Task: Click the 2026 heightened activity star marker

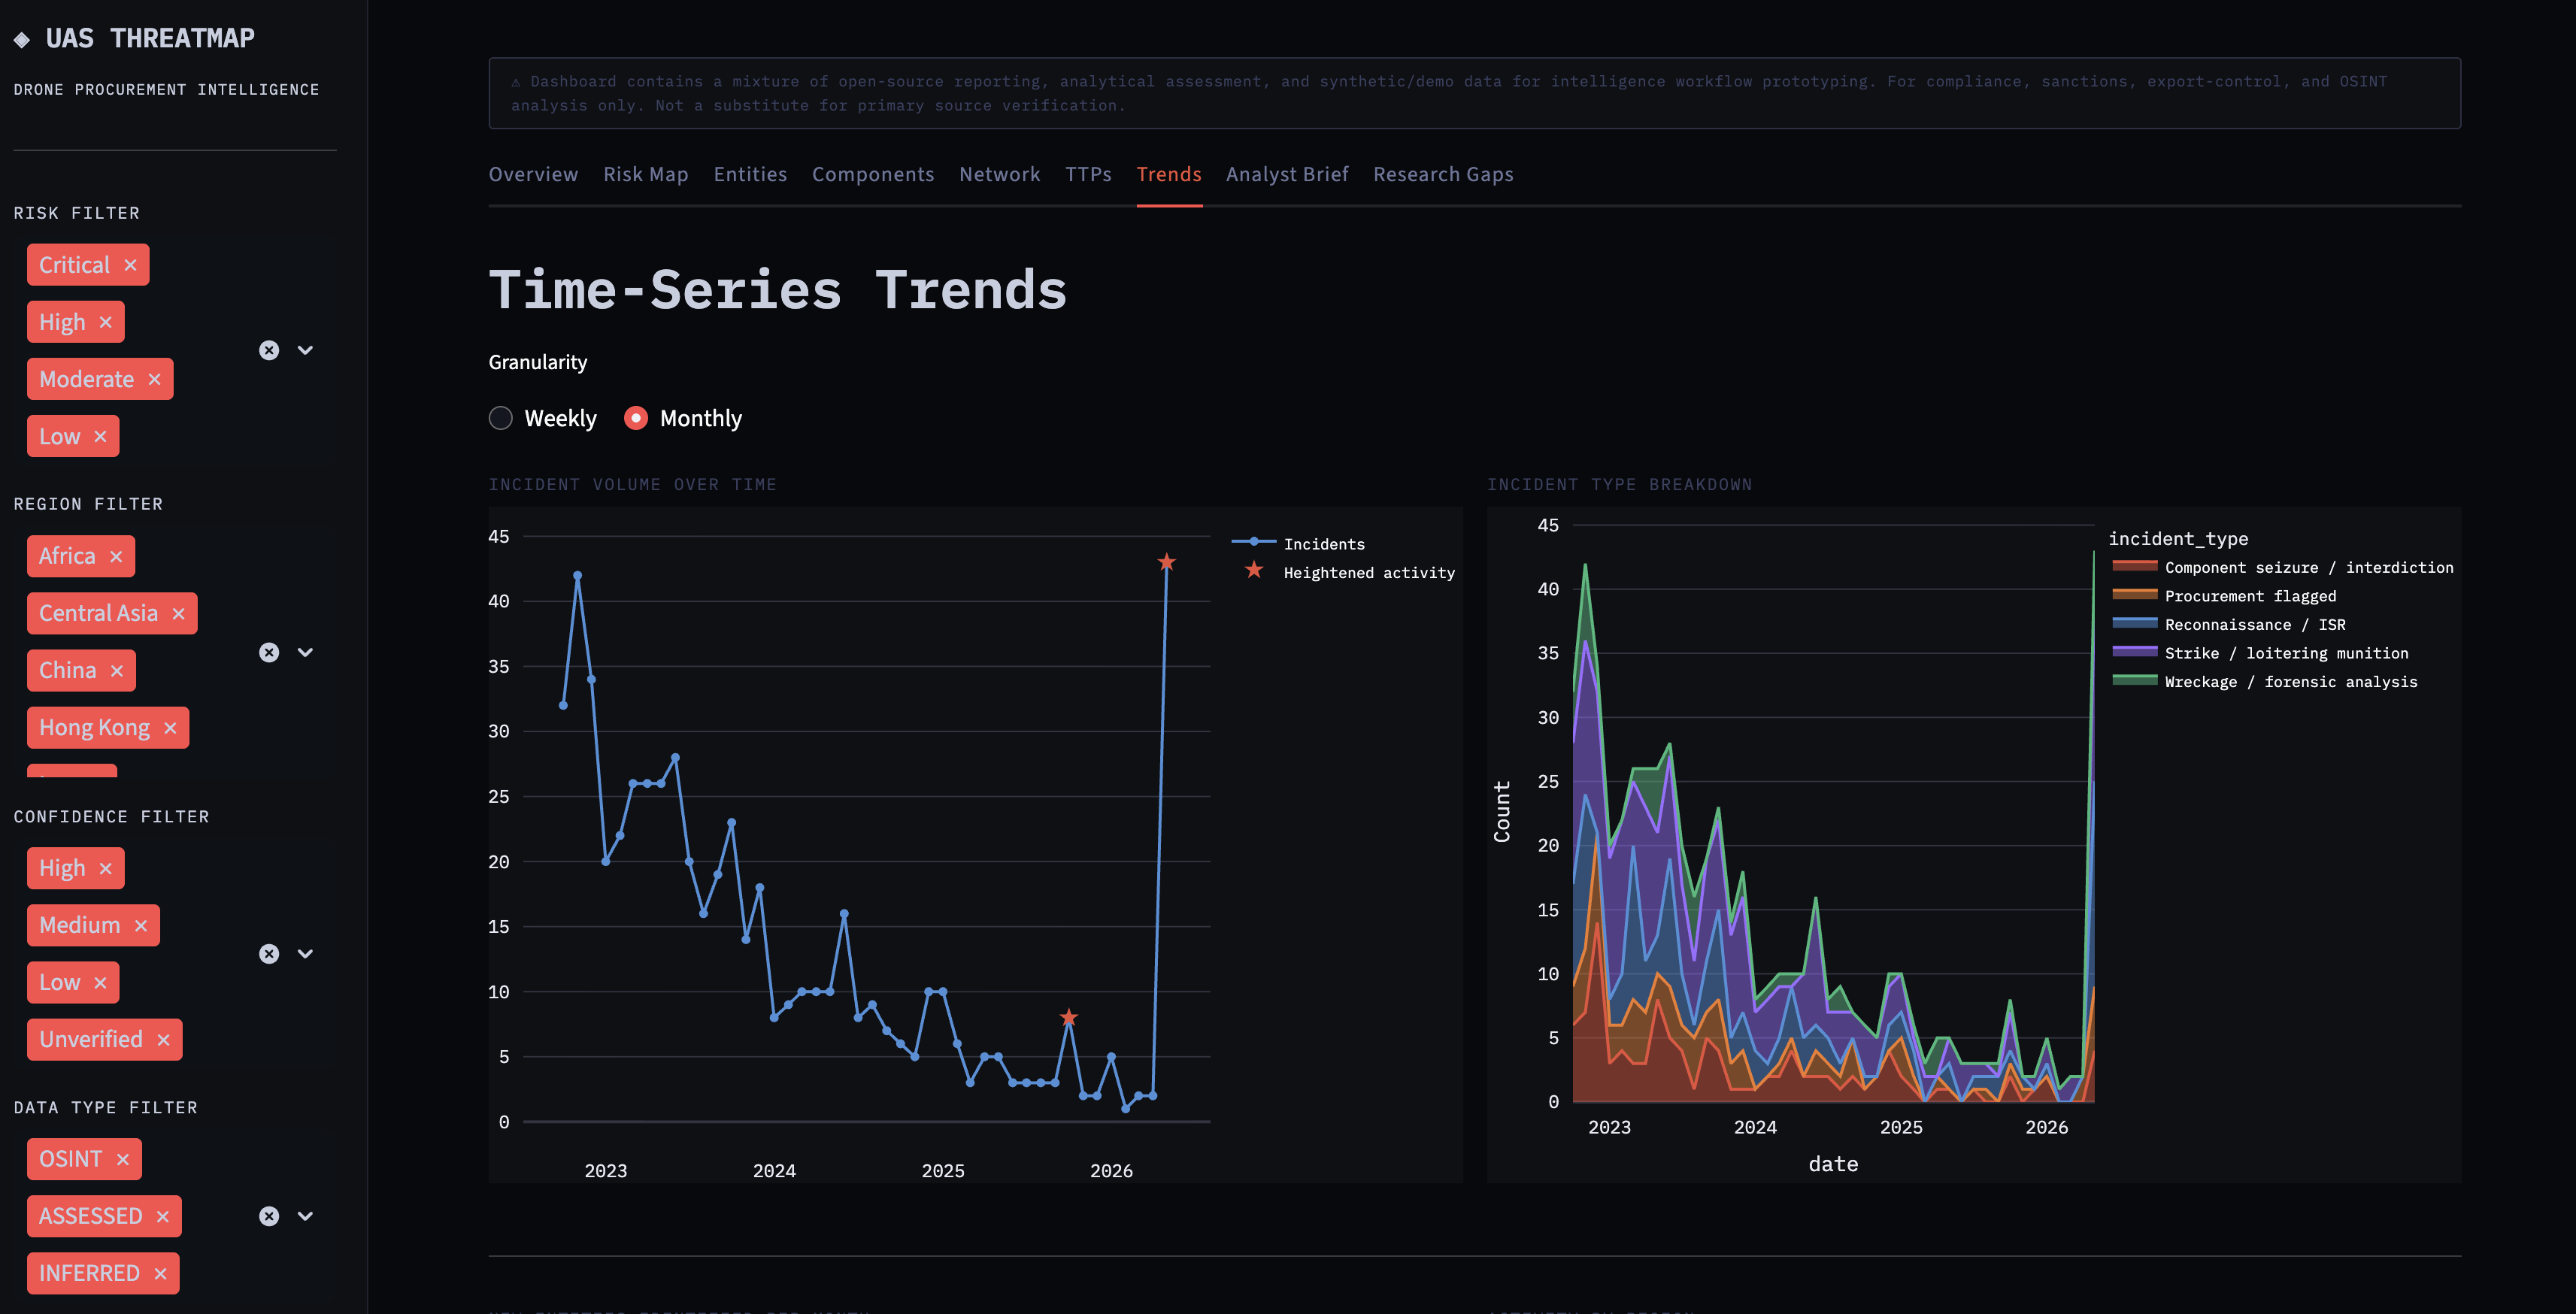Action: pos(1166,562)
